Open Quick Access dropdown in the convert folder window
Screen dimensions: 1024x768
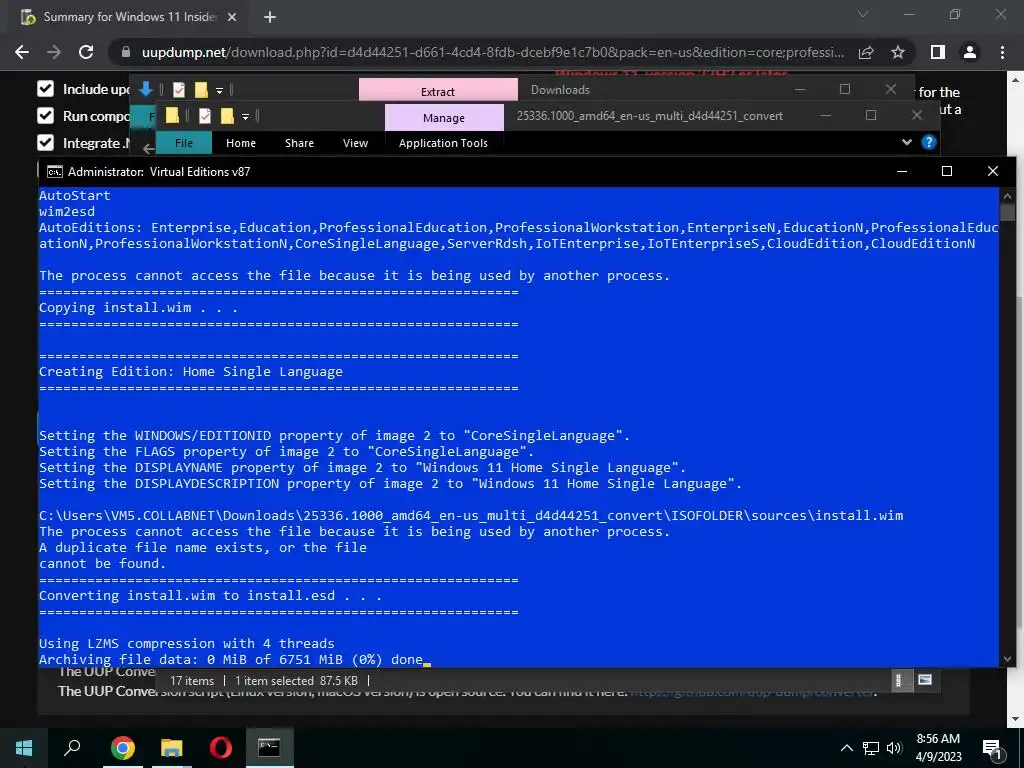point(246,116)
